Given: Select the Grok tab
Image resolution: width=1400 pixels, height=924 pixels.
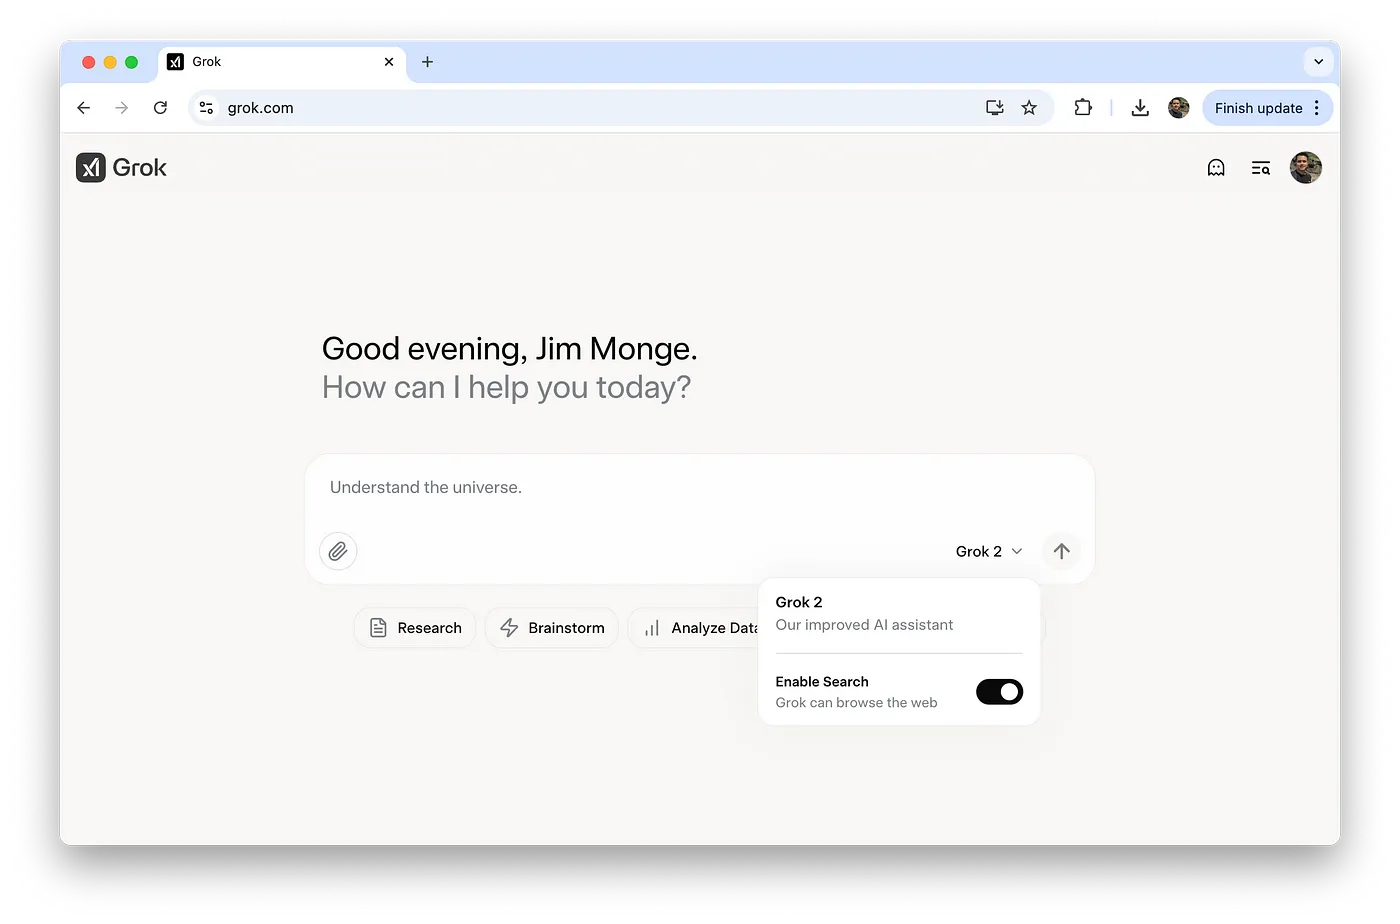Looking at the screenshot, I should pos(282,62).
